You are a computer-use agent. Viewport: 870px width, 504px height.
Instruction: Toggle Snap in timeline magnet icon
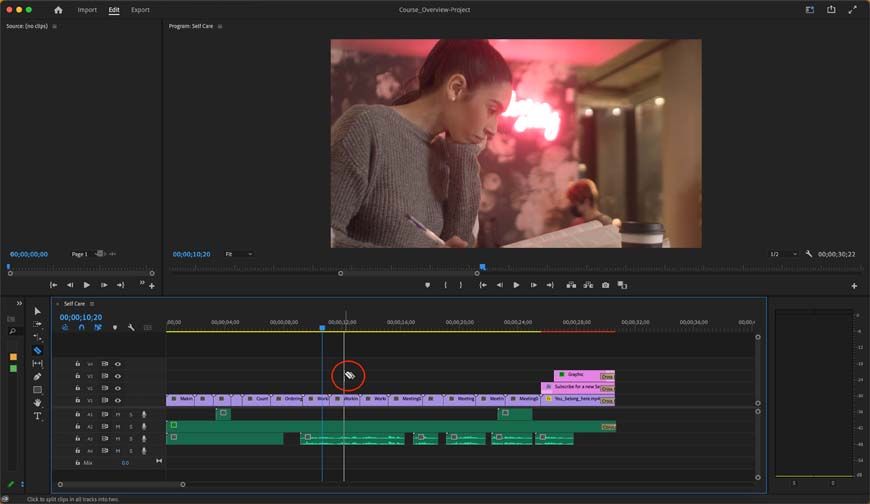[82, 327]
